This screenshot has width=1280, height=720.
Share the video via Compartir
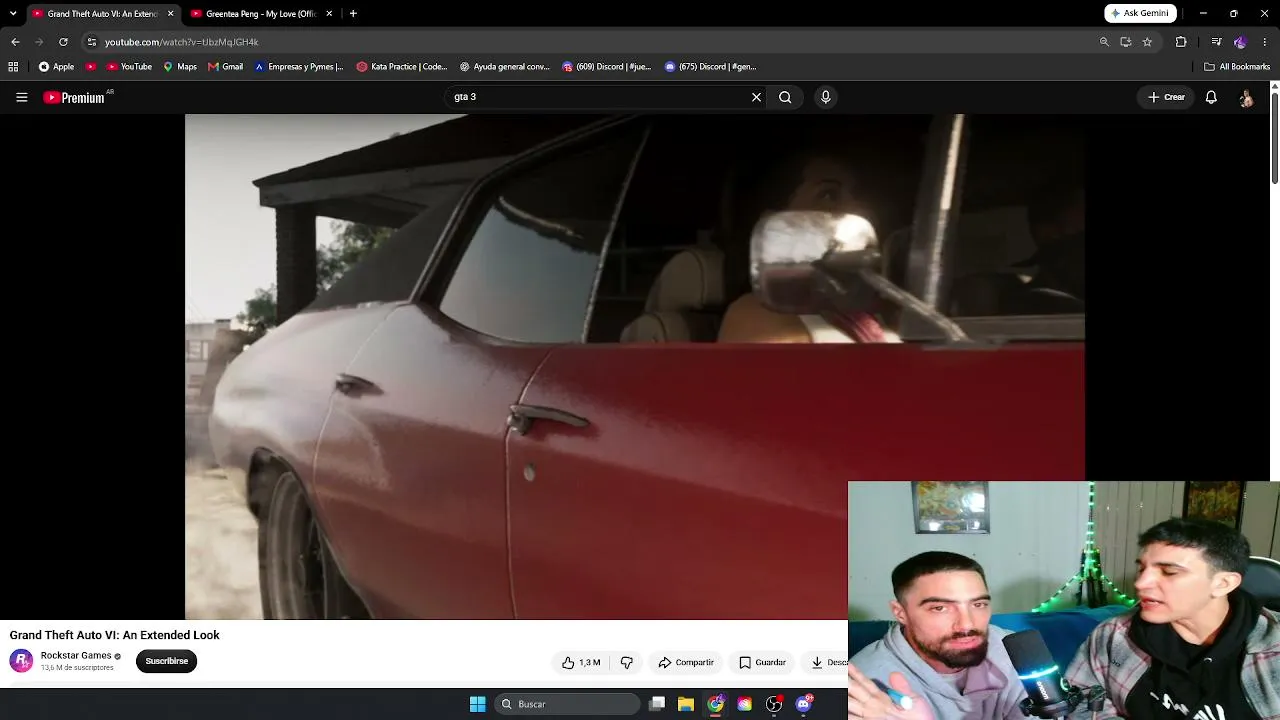click(x=686, y=662)
